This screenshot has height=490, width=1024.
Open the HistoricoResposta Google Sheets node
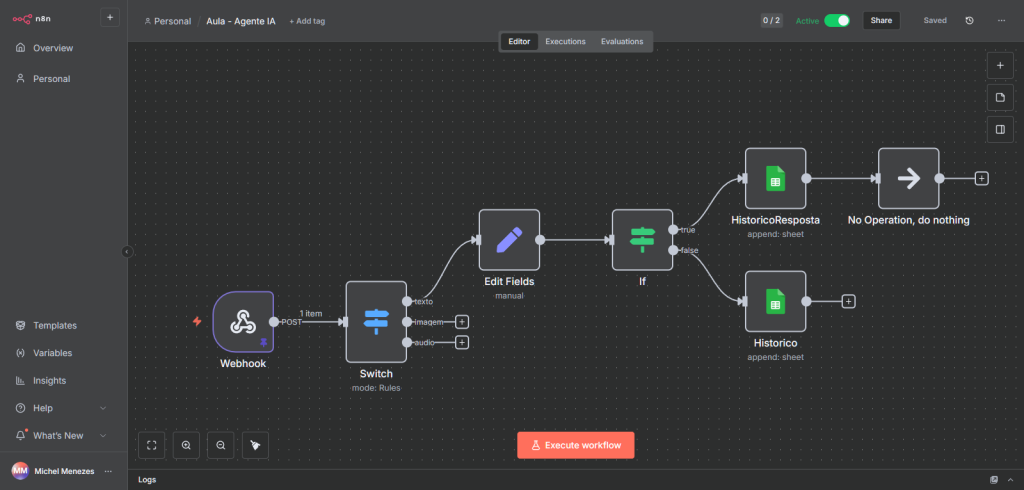775,178
